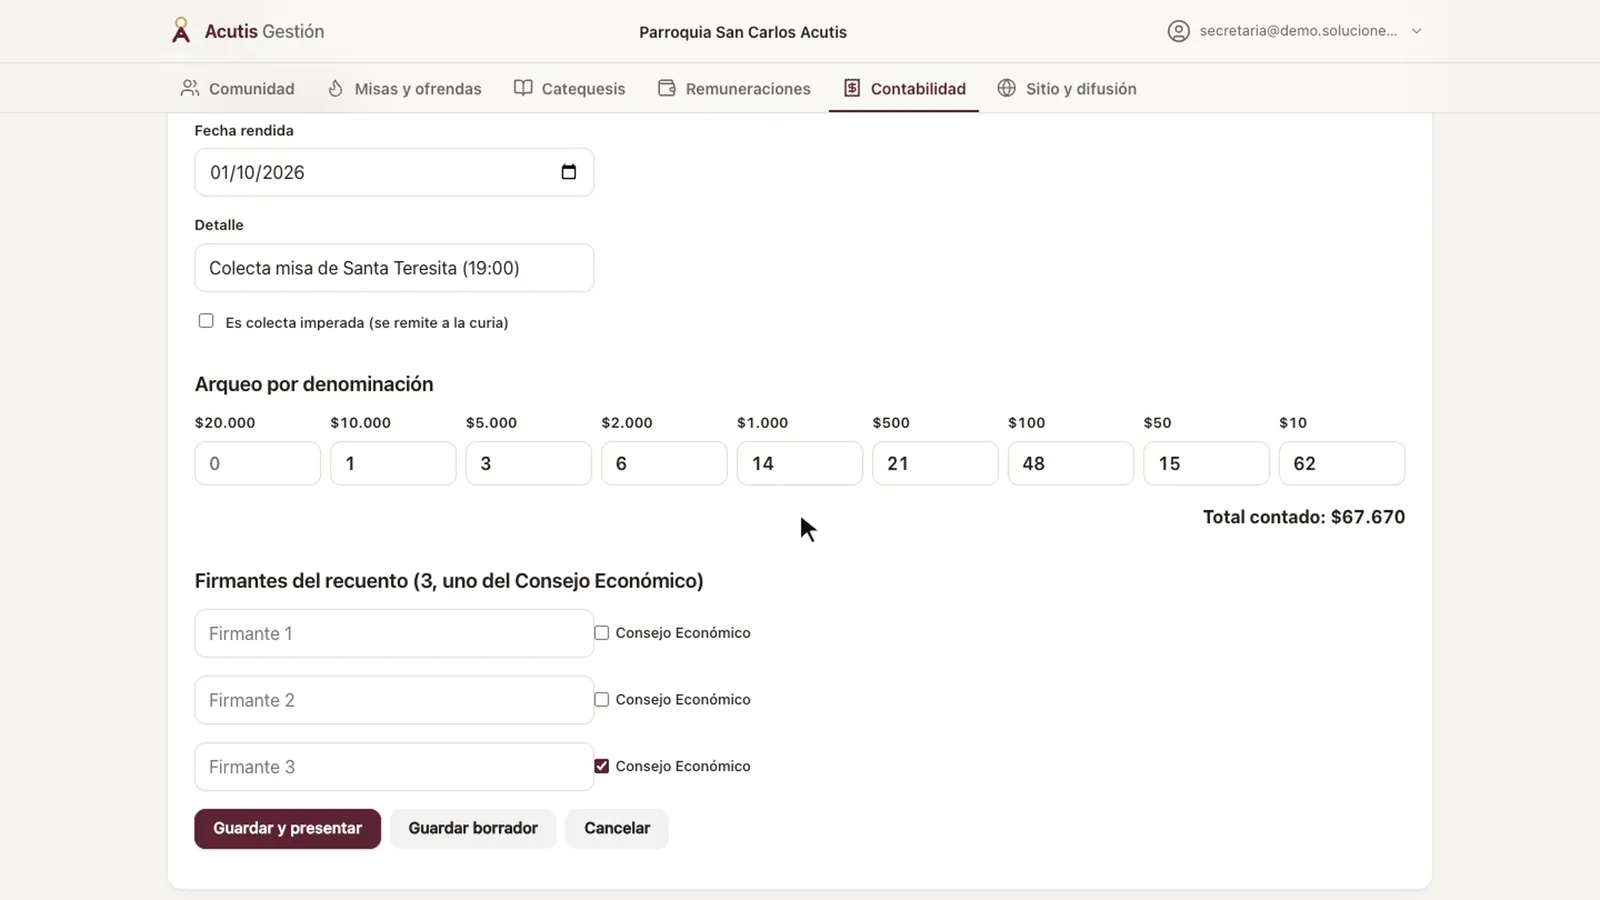Click the $10 count field
1600x900 pixels.
click(x=1342, y=463)
